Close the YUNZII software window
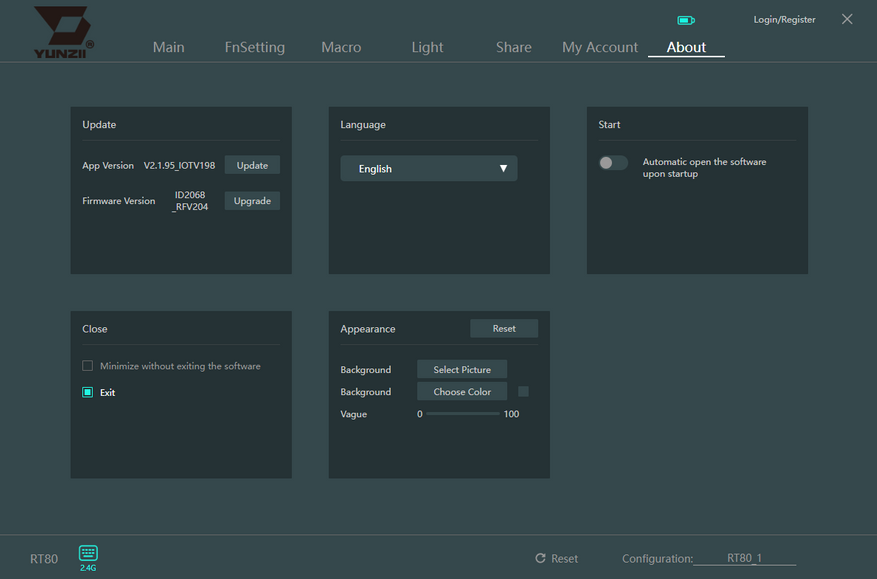This screenshot has width=877, height=579. [847, 19]
